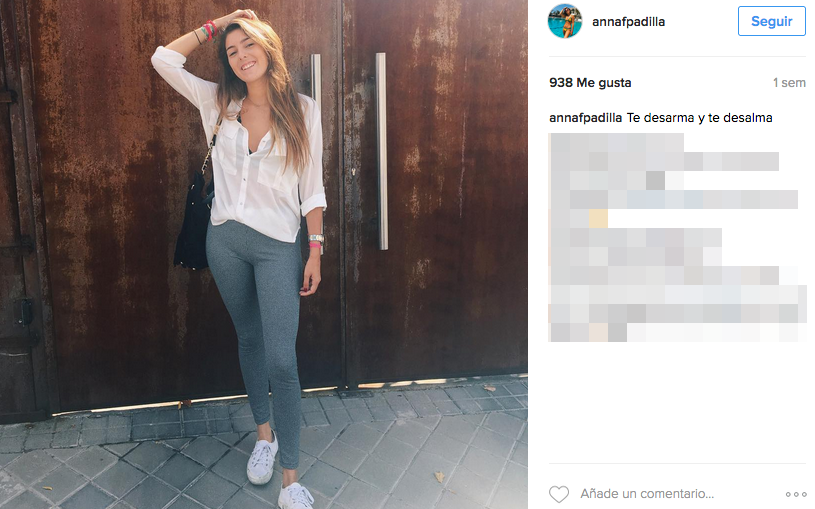Click the first blurred comment line

click(x=616, y=142)
